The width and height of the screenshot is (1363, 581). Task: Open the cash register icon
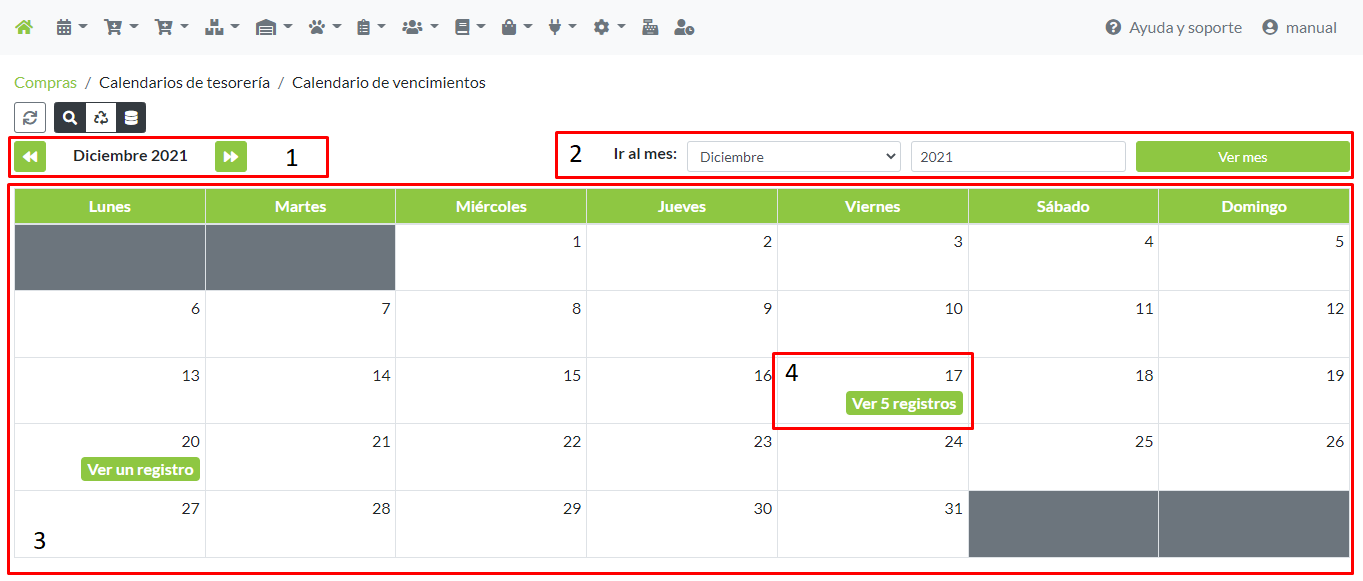coord(650,27)
